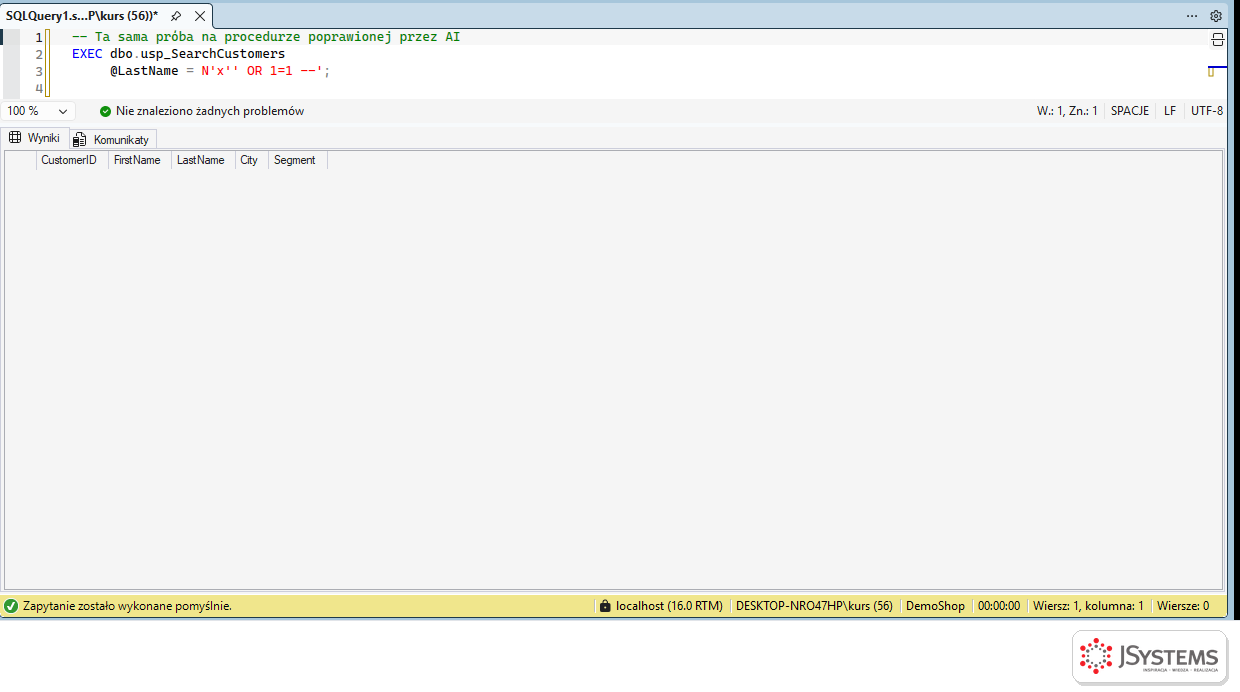Click the '@LastName' parameter in line 3
The image size is (1240, 692).
pyautogui.click(x=144, y=71)
